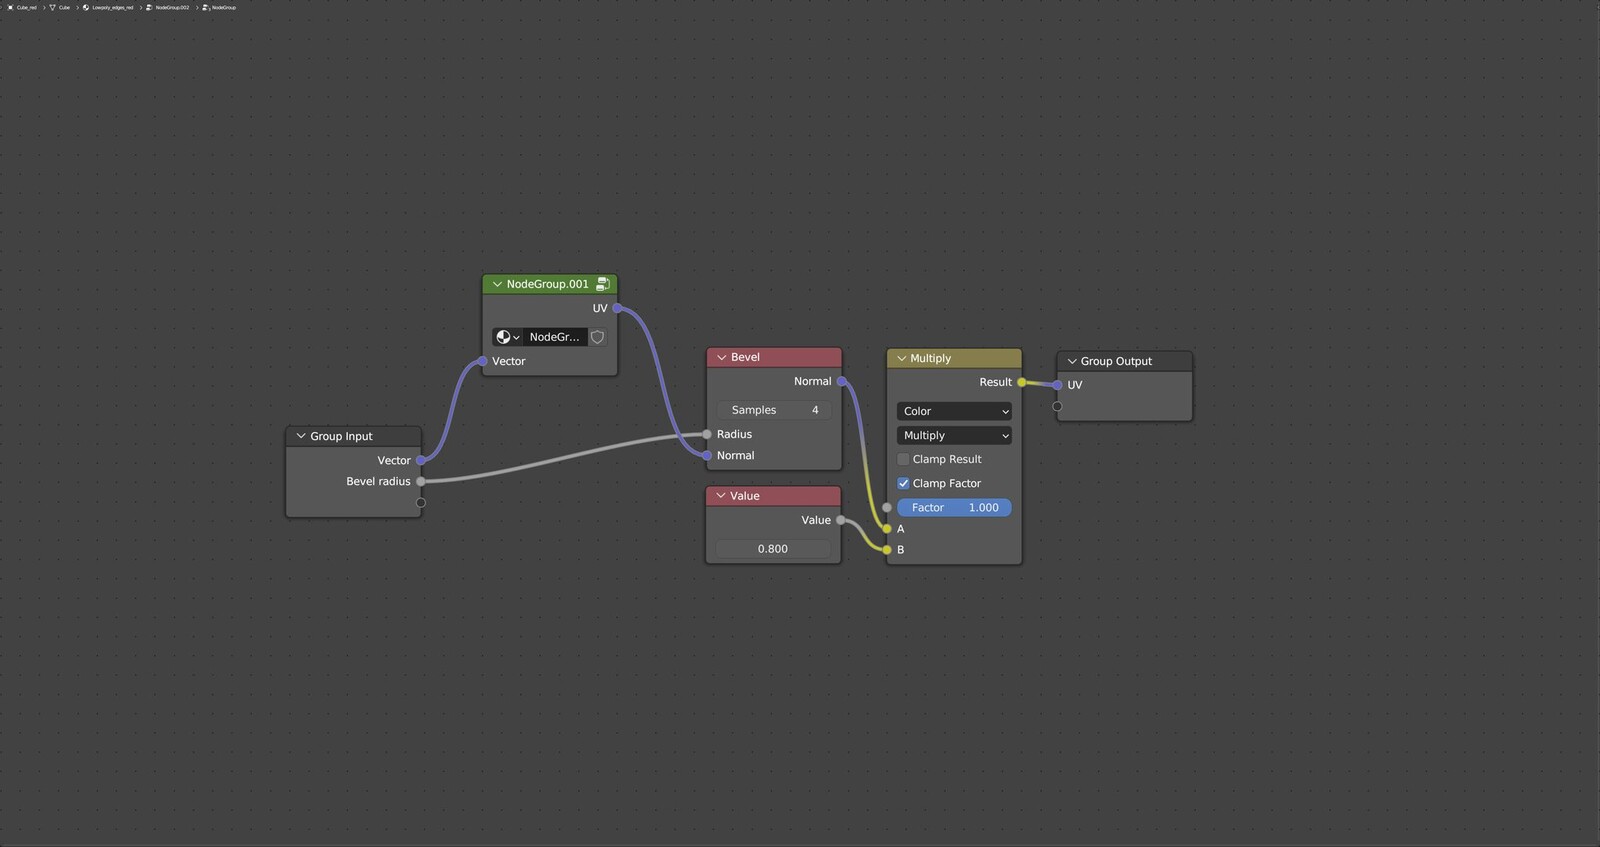Click the Factor 1.000 slider
Image resolution: width=1600 pixels, height=847 pixels.
pos(954,507)
